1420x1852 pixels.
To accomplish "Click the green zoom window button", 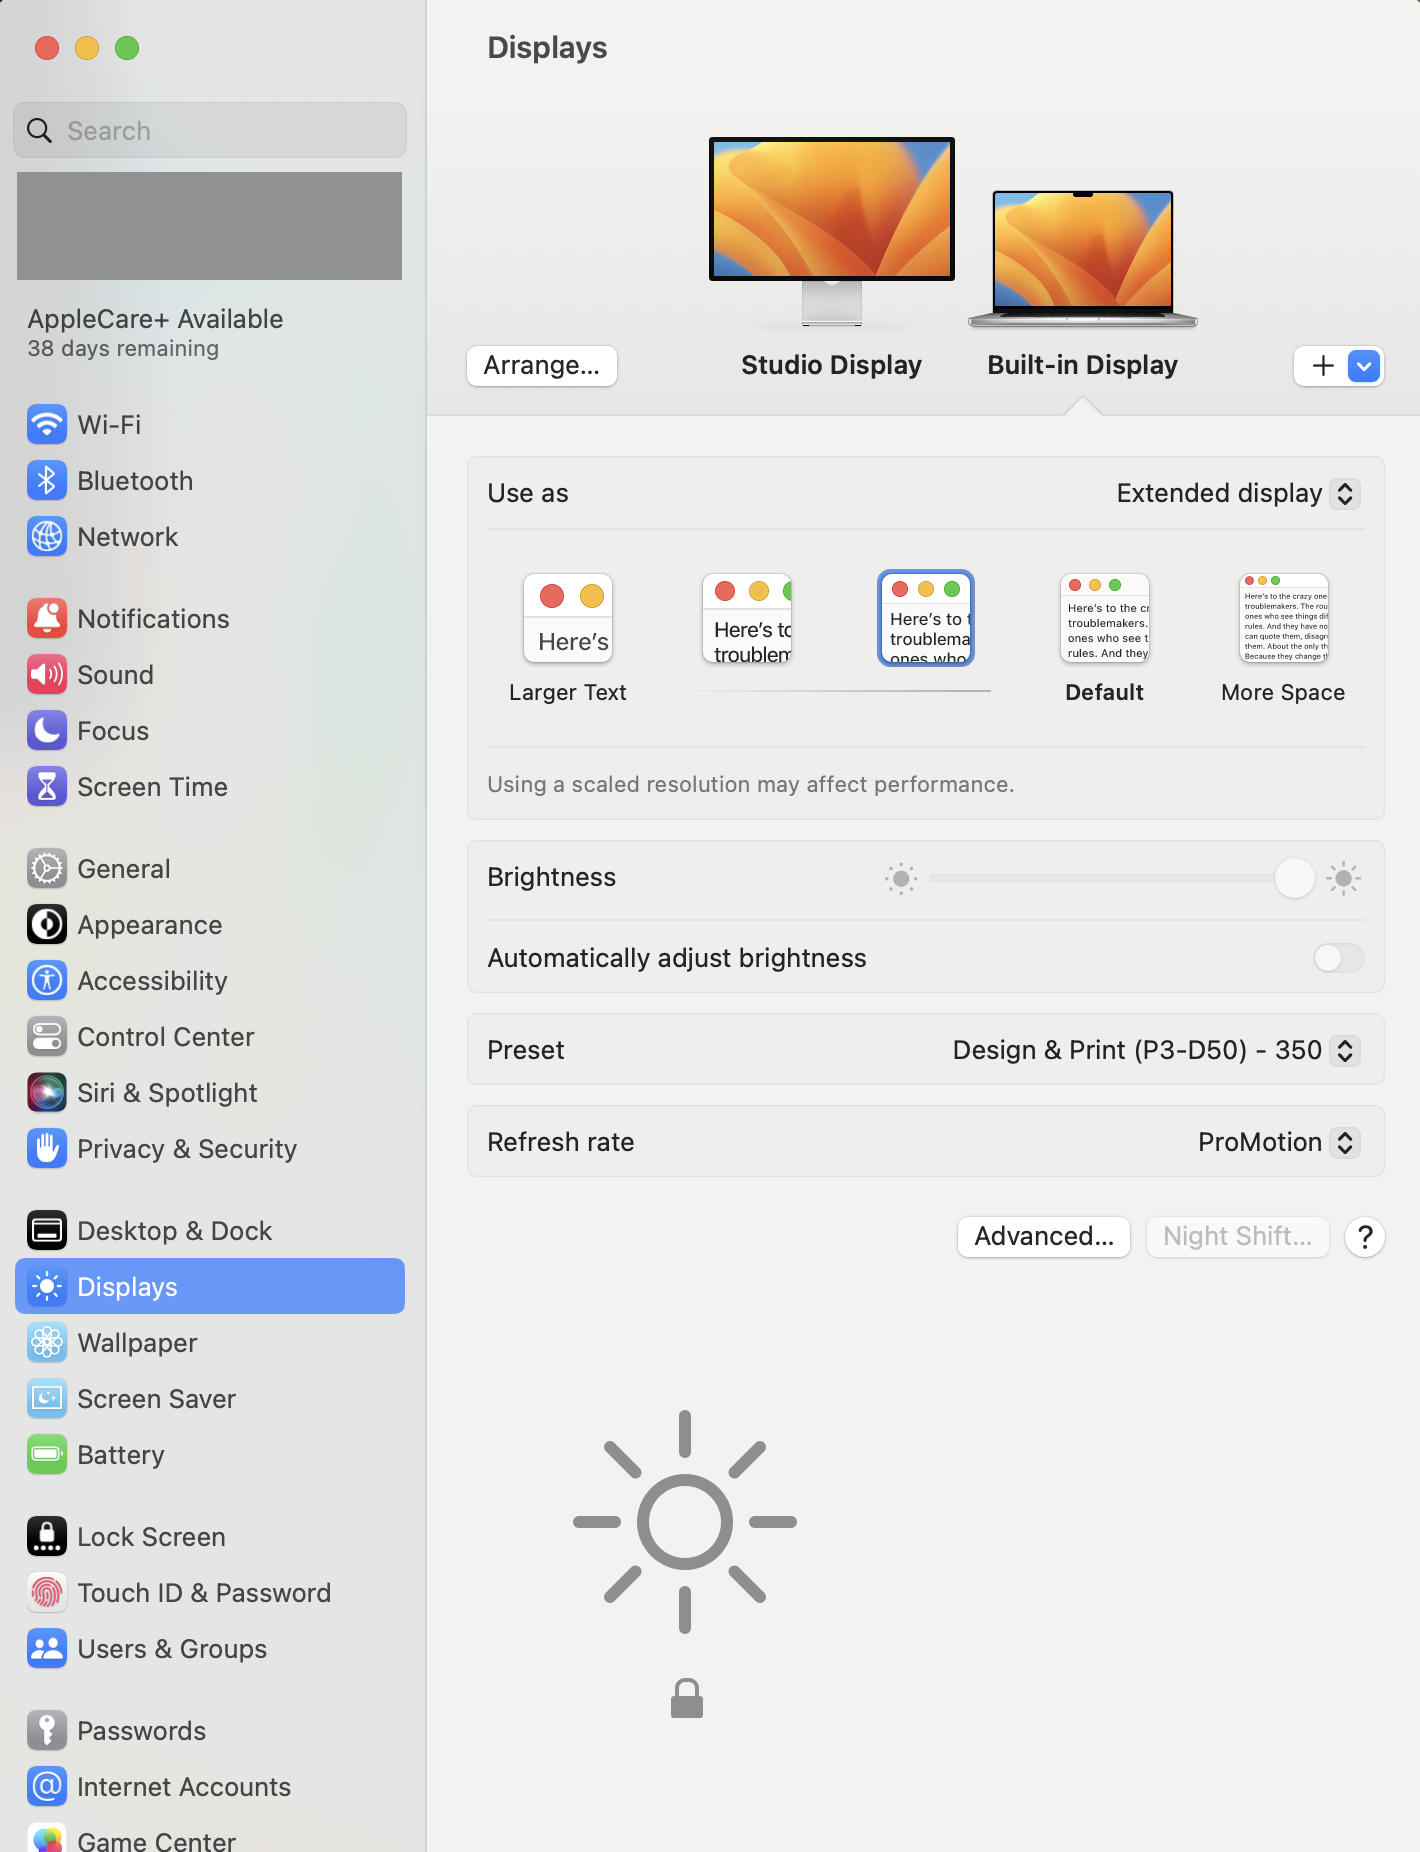I will 127,48.
